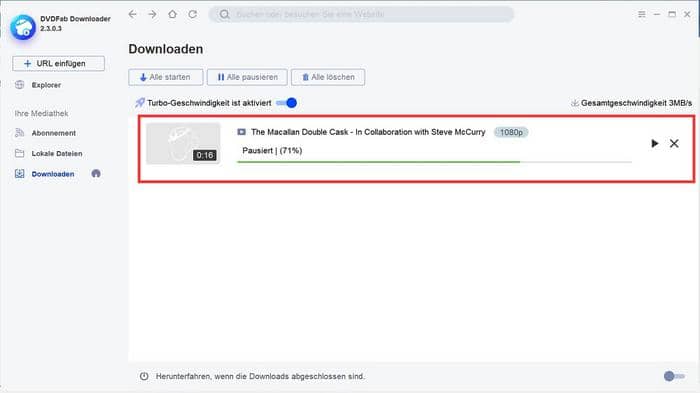Screen dimensions: 700x393
Task: Click the URL einfügen button
Action: click(58, 63)
